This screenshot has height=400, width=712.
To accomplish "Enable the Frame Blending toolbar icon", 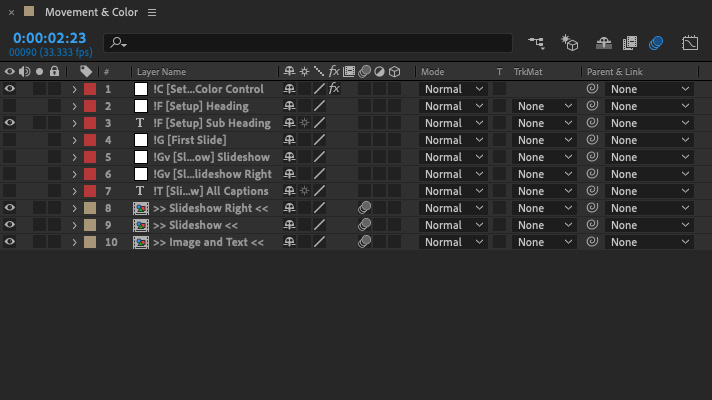I will point(630,43).
